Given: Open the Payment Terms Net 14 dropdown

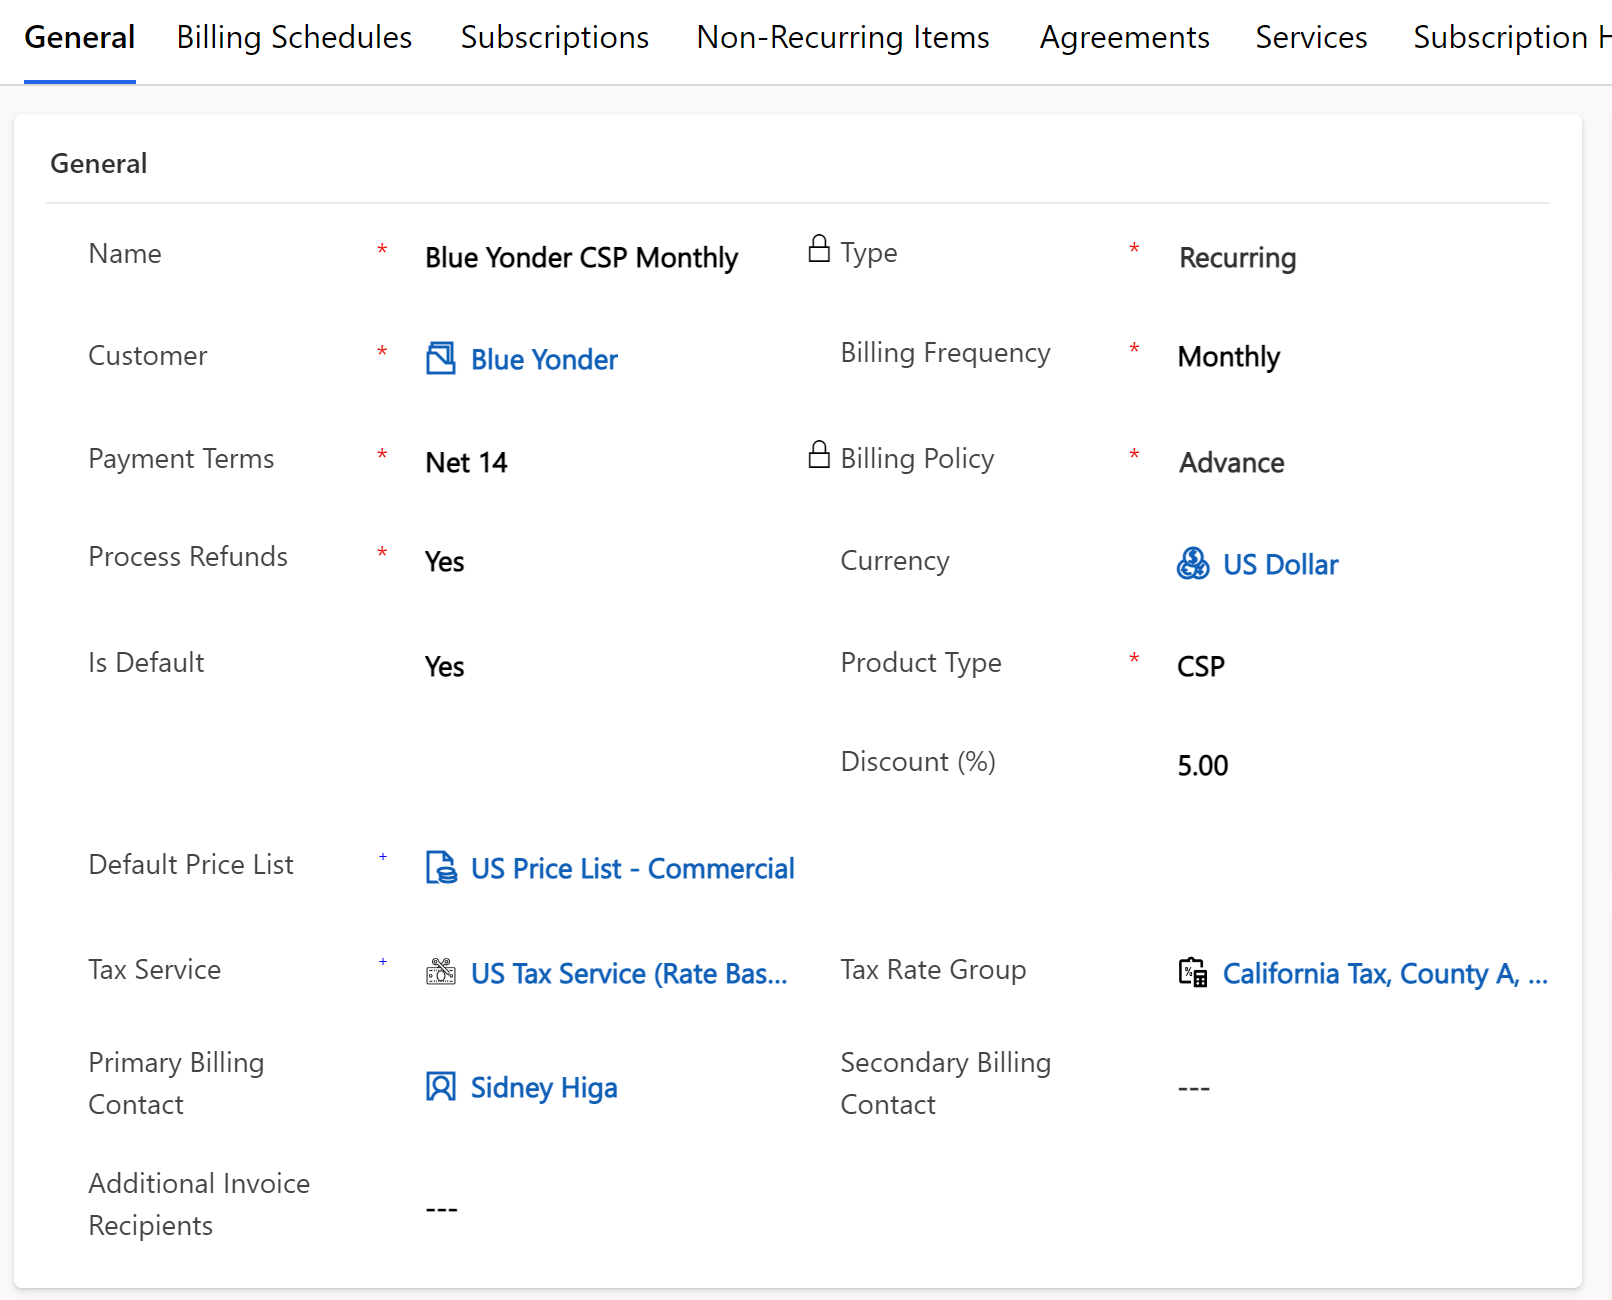Looking at the screenshot, I should tap(467, 463).
